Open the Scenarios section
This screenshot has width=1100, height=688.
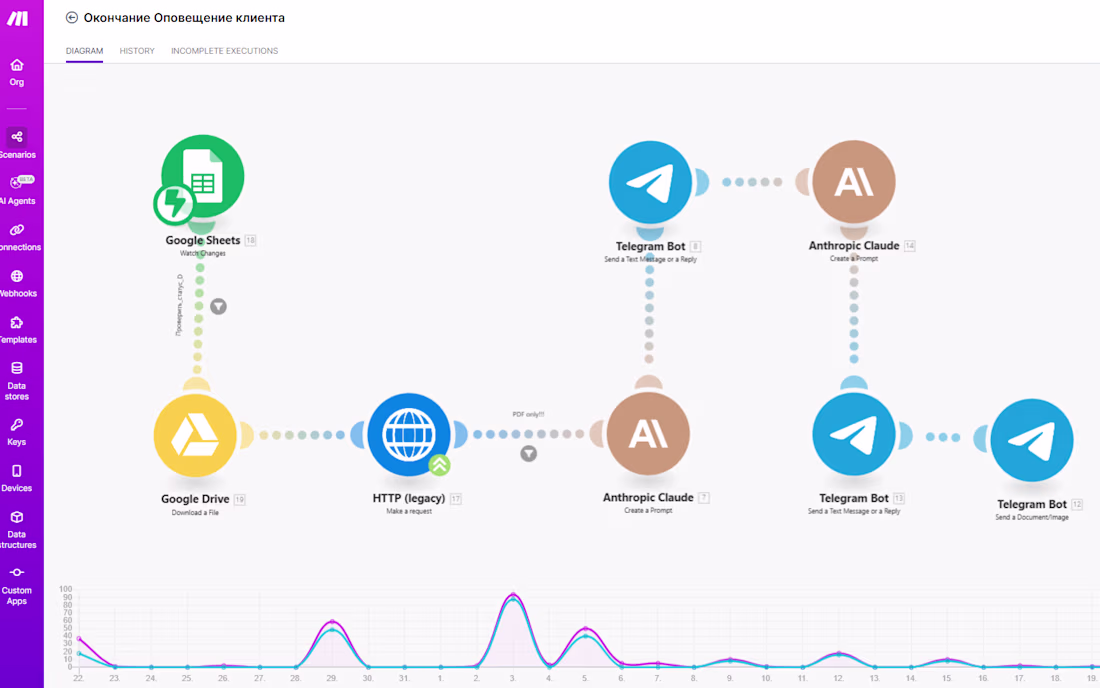(x=17, y=144)
